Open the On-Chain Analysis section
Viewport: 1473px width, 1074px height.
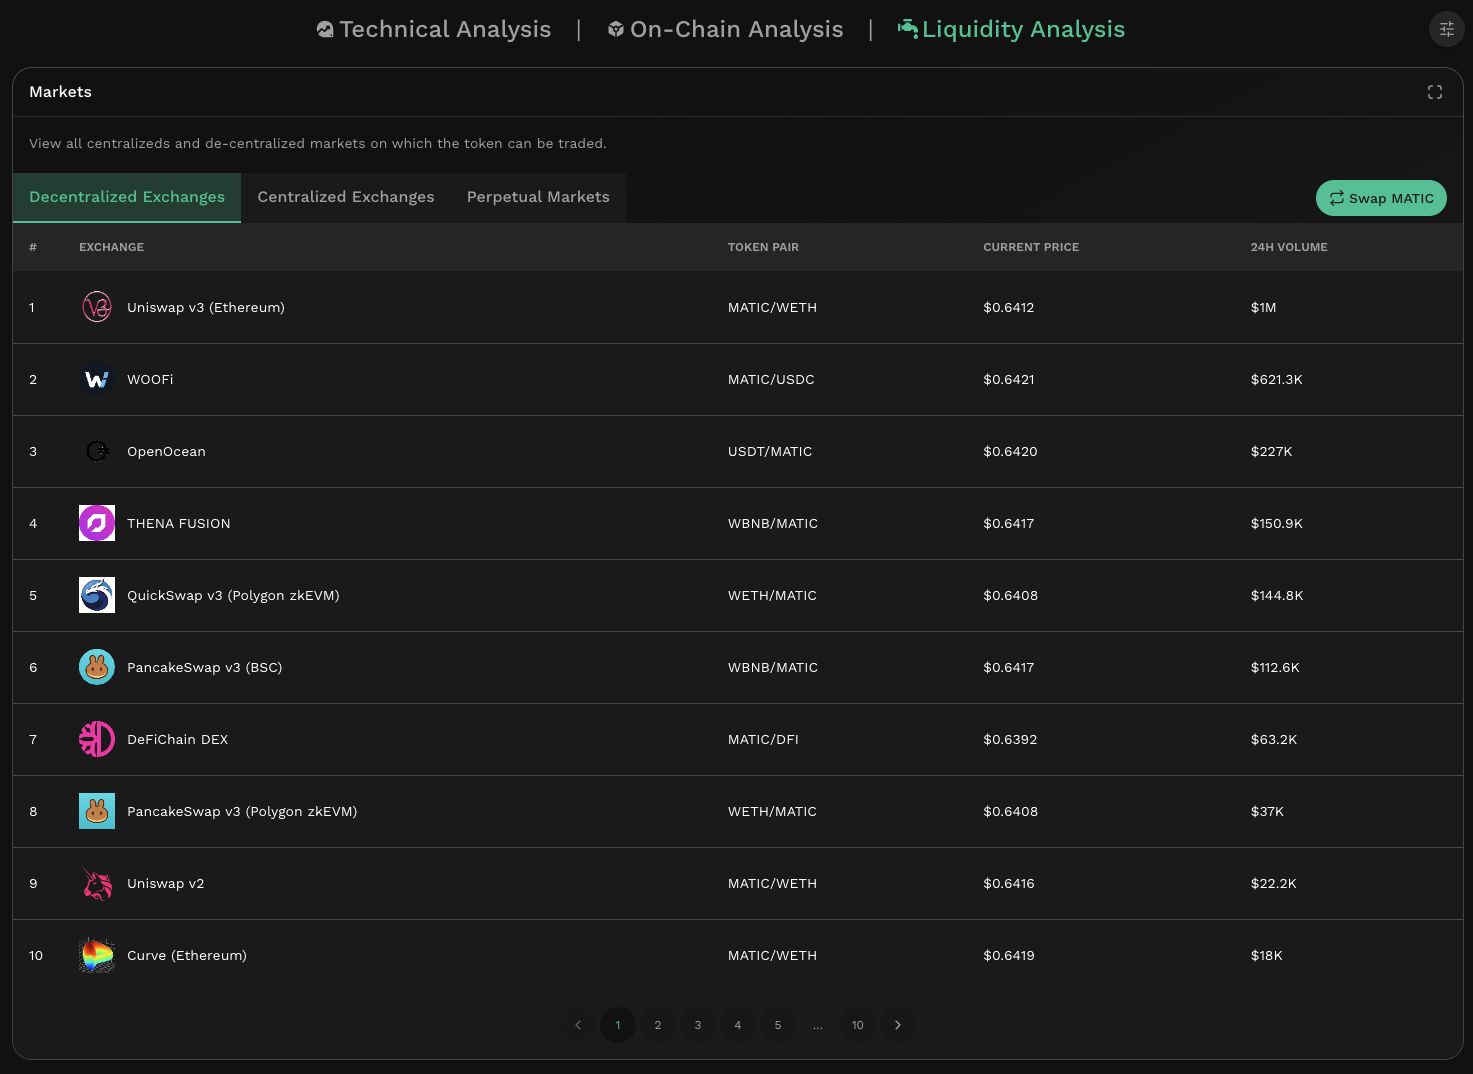point(725,29)
